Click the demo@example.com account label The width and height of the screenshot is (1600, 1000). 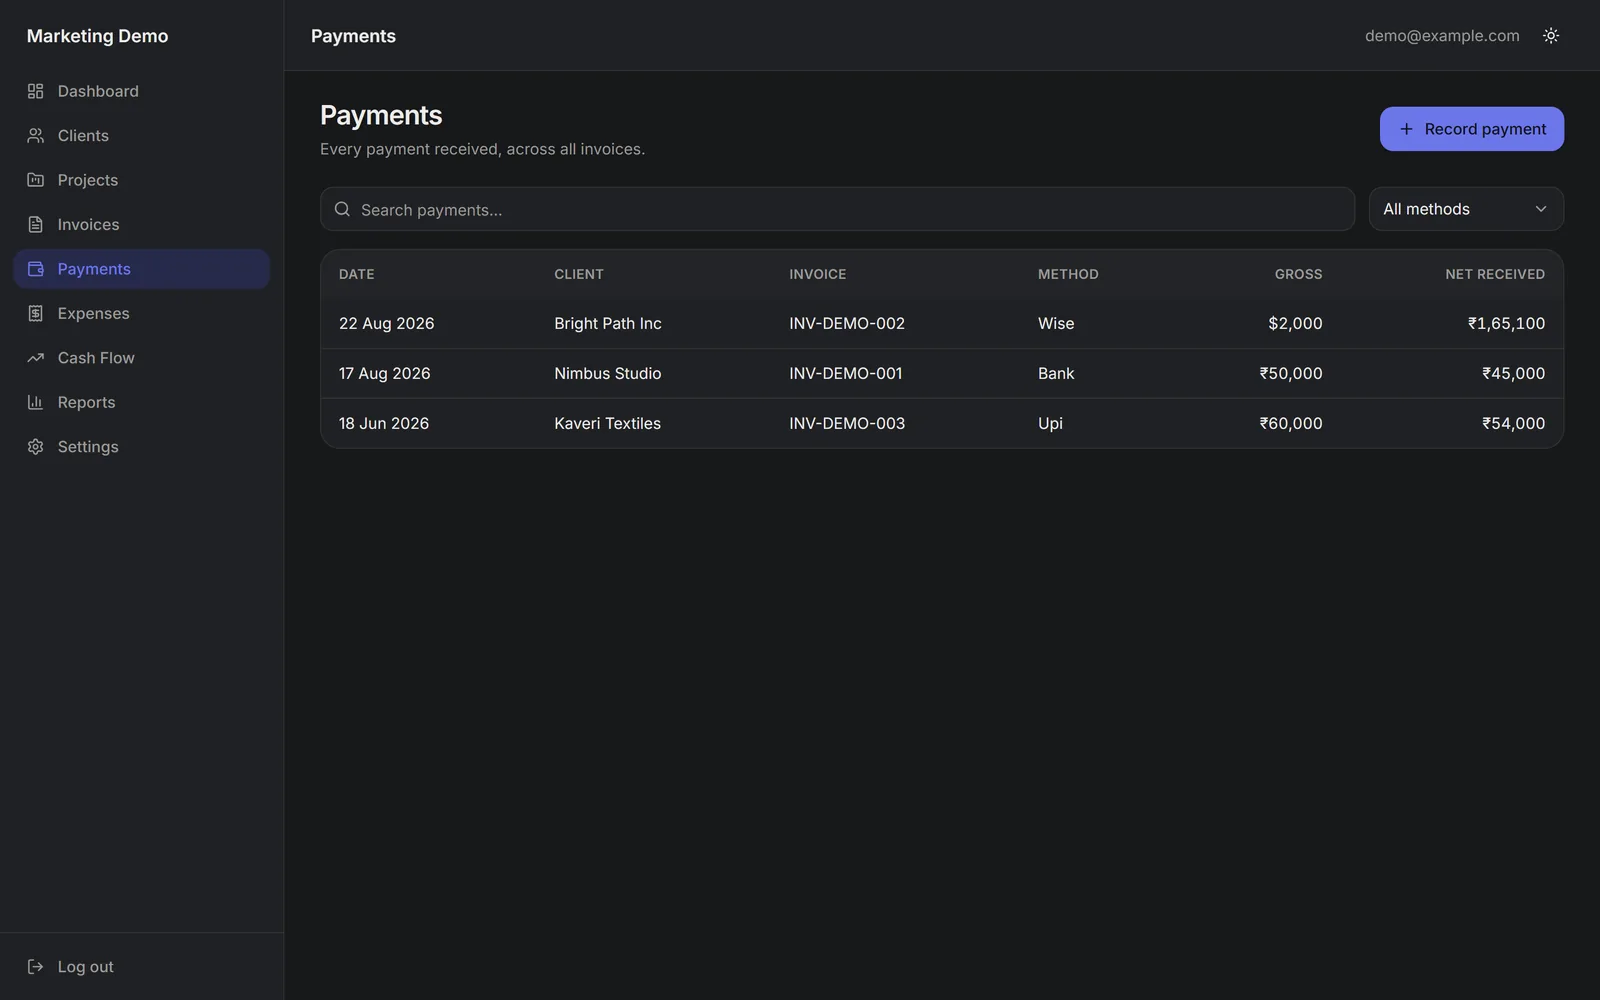[1442, 35]
